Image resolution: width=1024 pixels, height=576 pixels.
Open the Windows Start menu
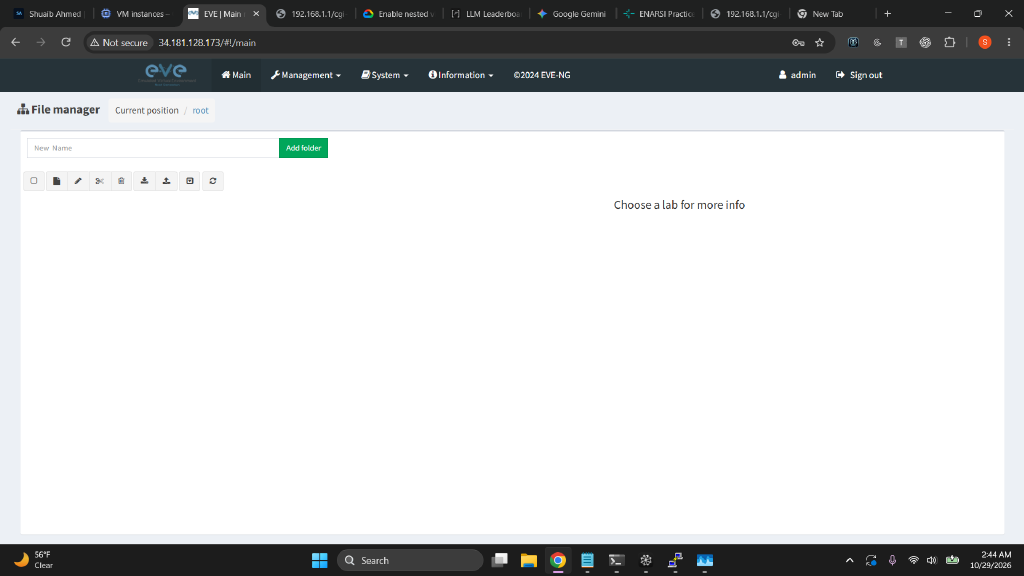[319, 560]
